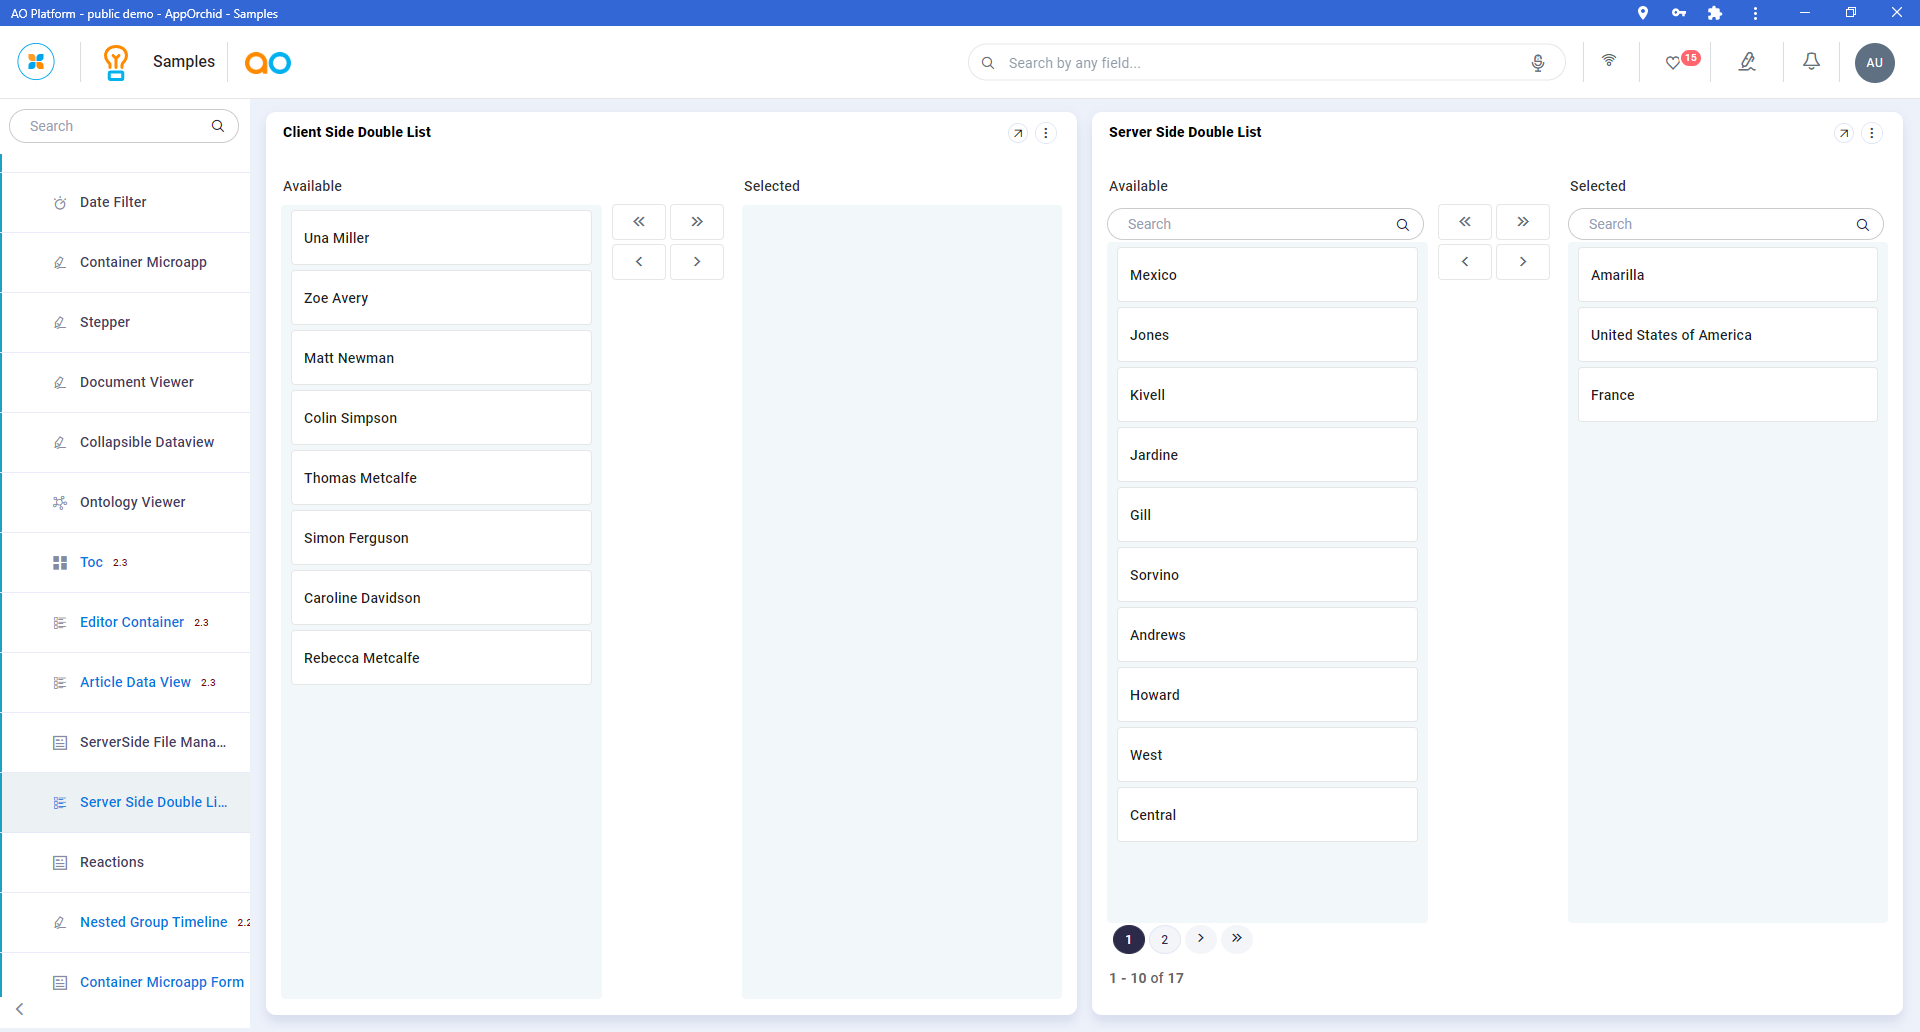The image size is (1920, 1032).
Task: Click the microphone voice search icon
Action: [x=1537, y=63]
